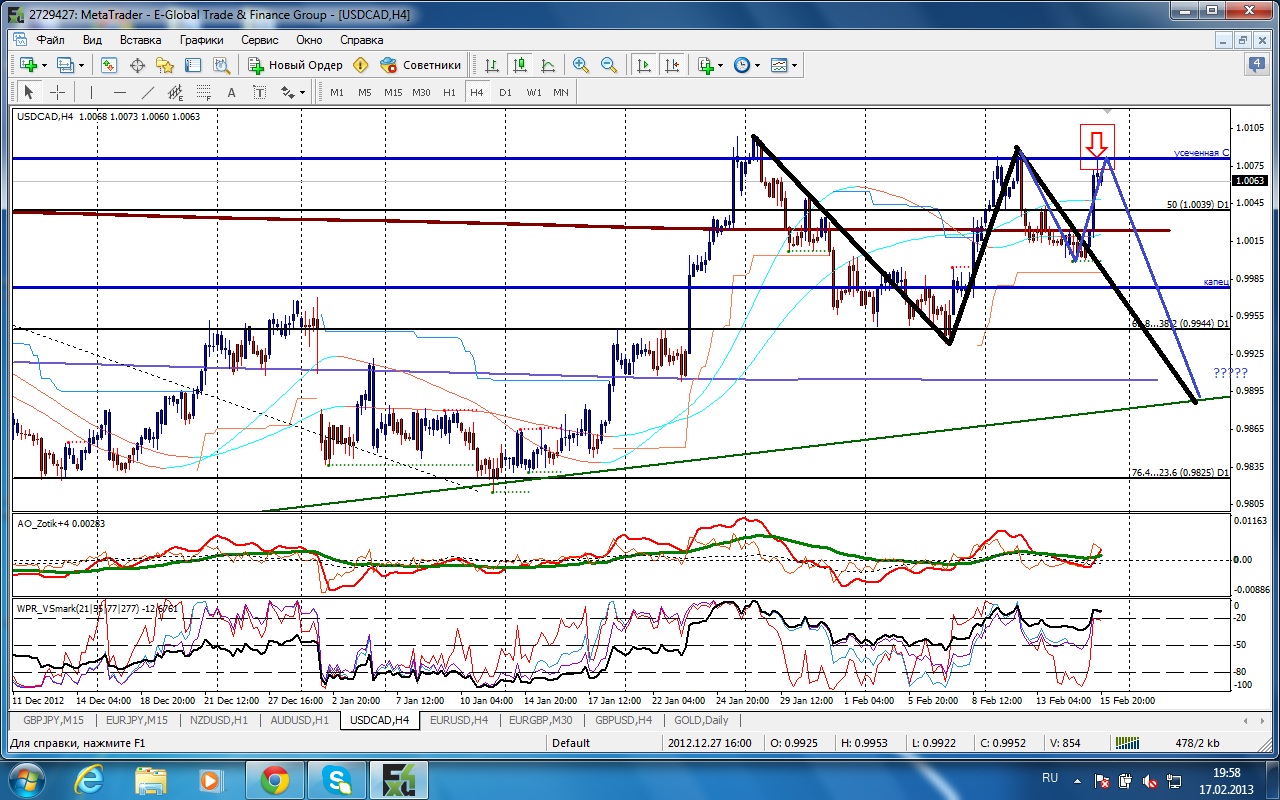1280x800 pixels.
Task: Select the Fibonacci retracement tool
Action: pyautogui.click(x=205, y=92)
